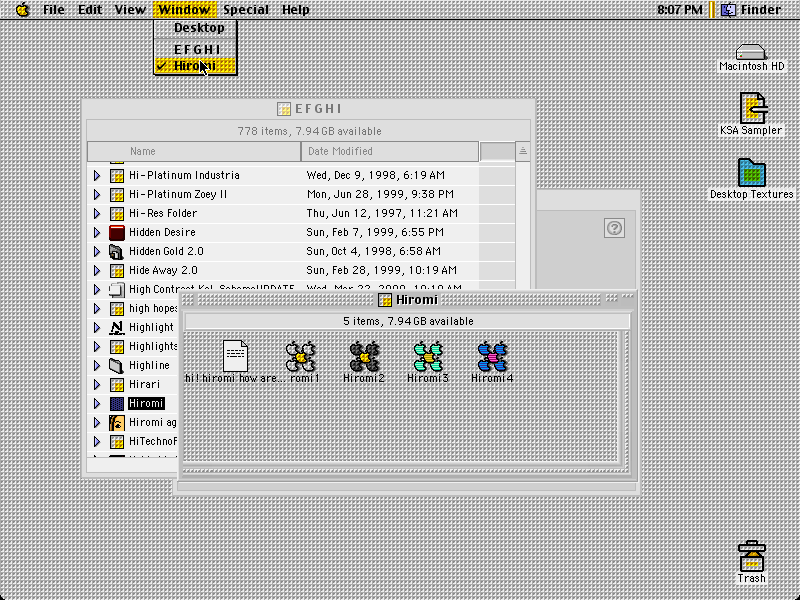Open the Special menu
The image size is (800, 600).
coord(246,9)
